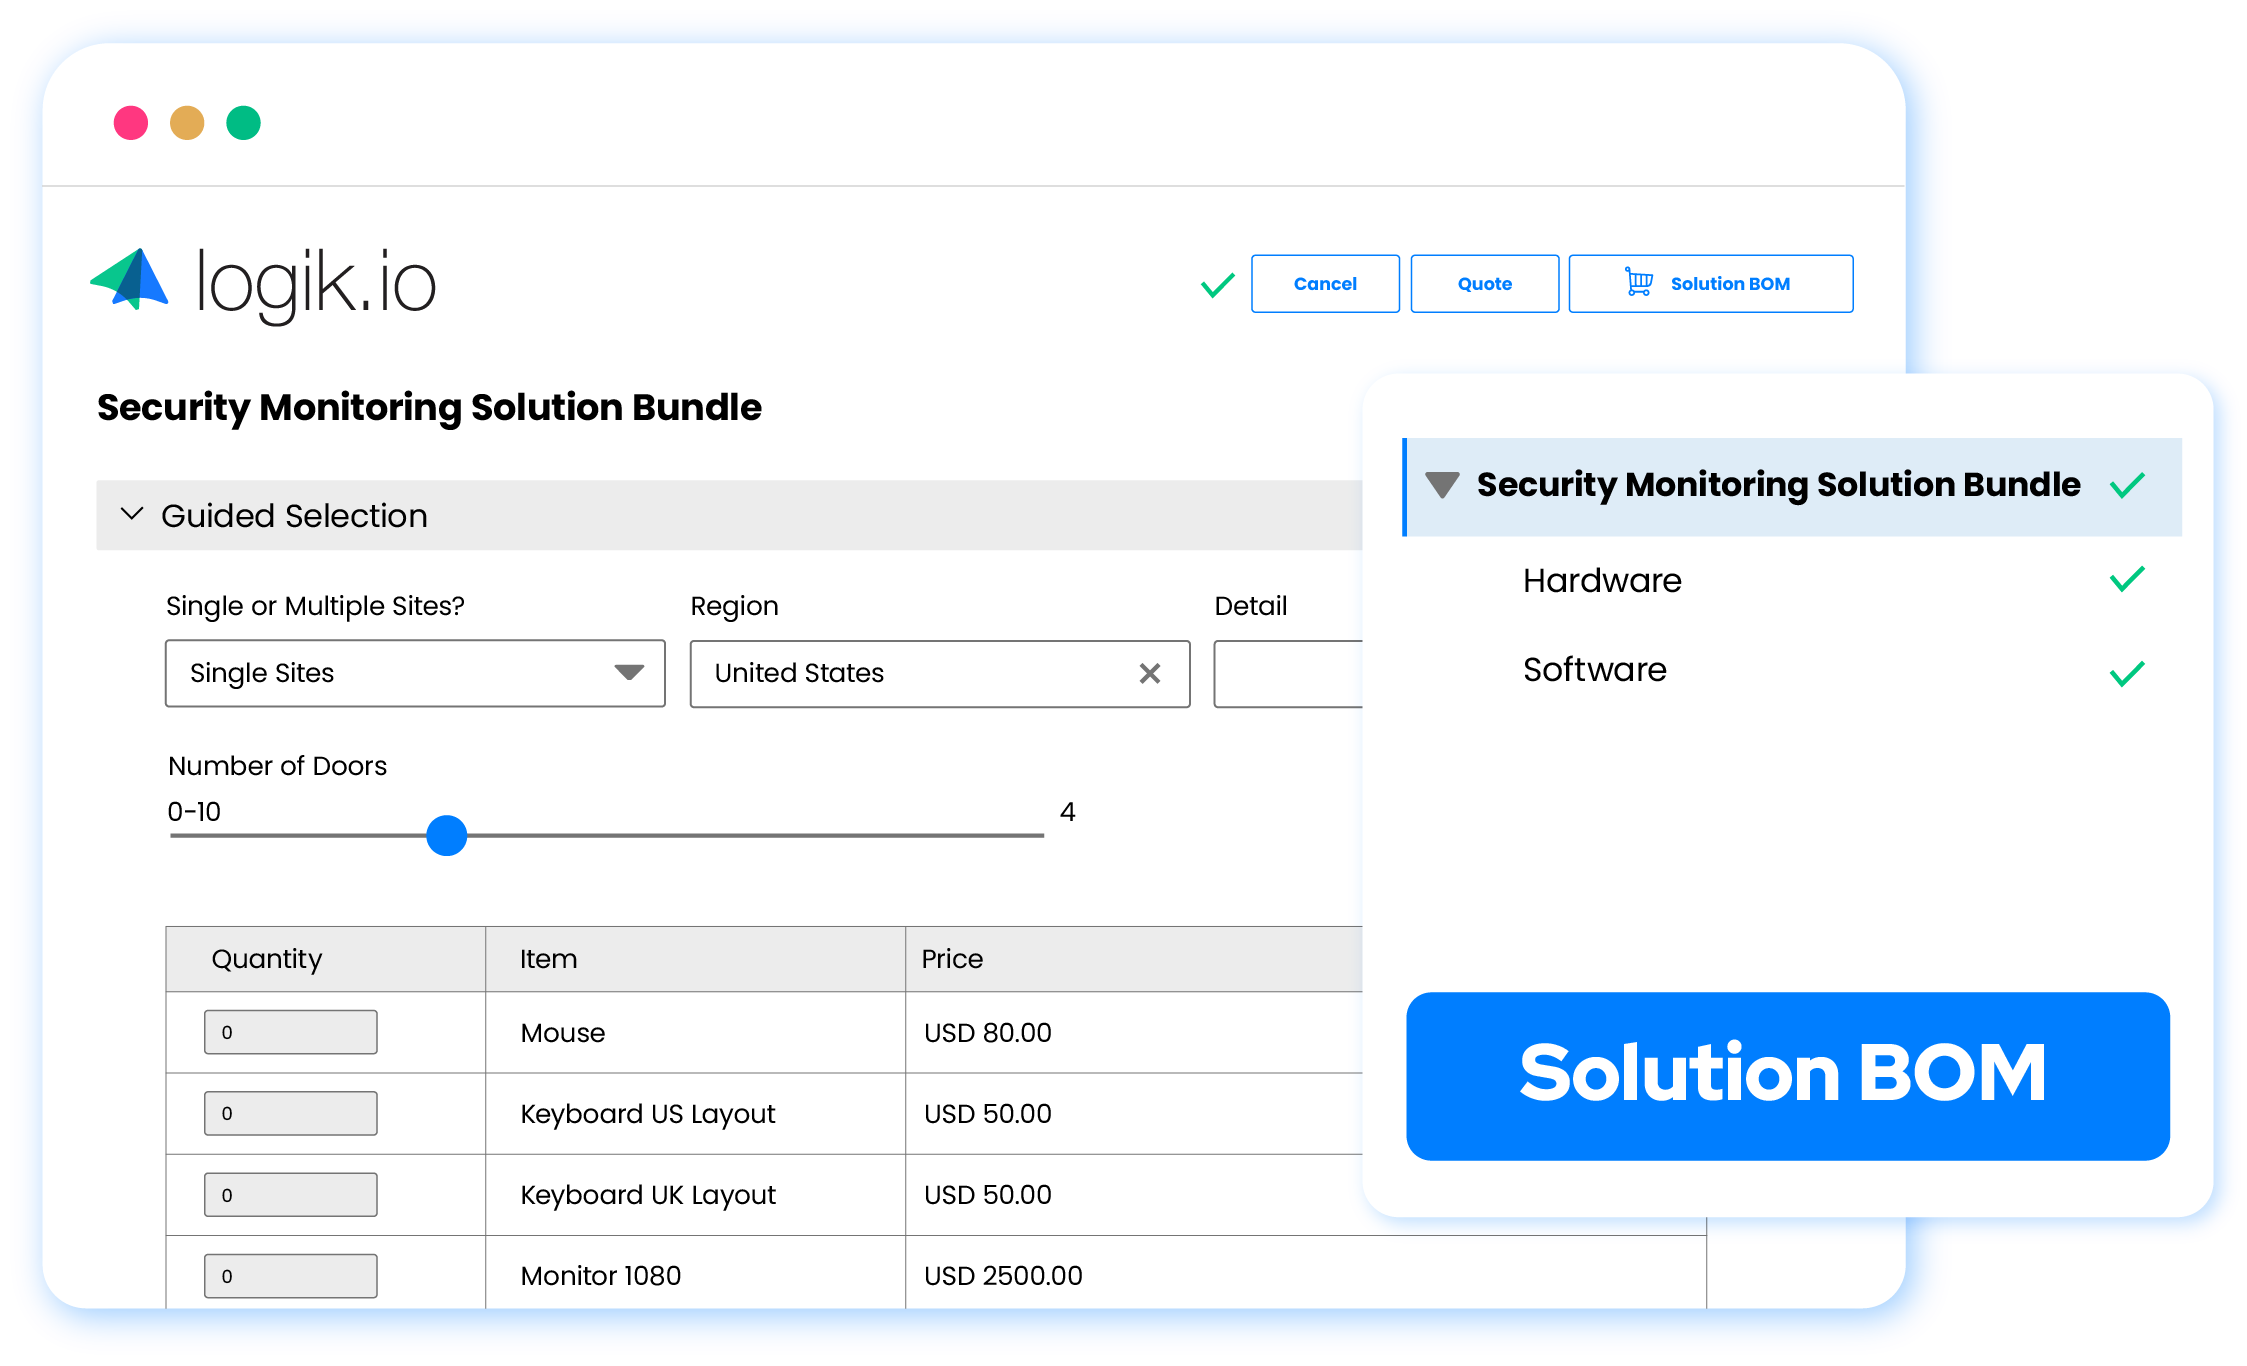Click the Number of Doors slider handle

(x=447, y=835)
